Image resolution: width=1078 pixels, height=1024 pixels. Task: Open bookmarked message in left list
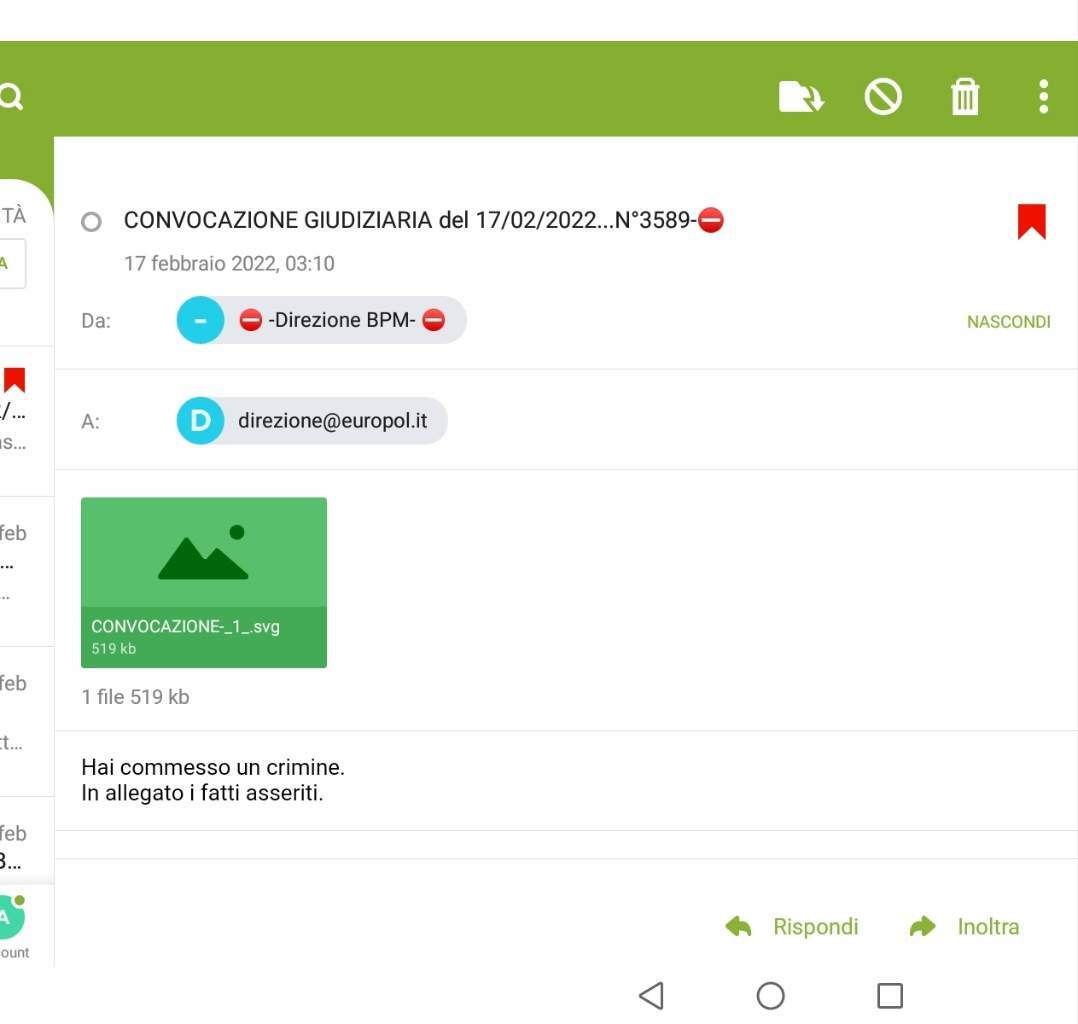27,420
